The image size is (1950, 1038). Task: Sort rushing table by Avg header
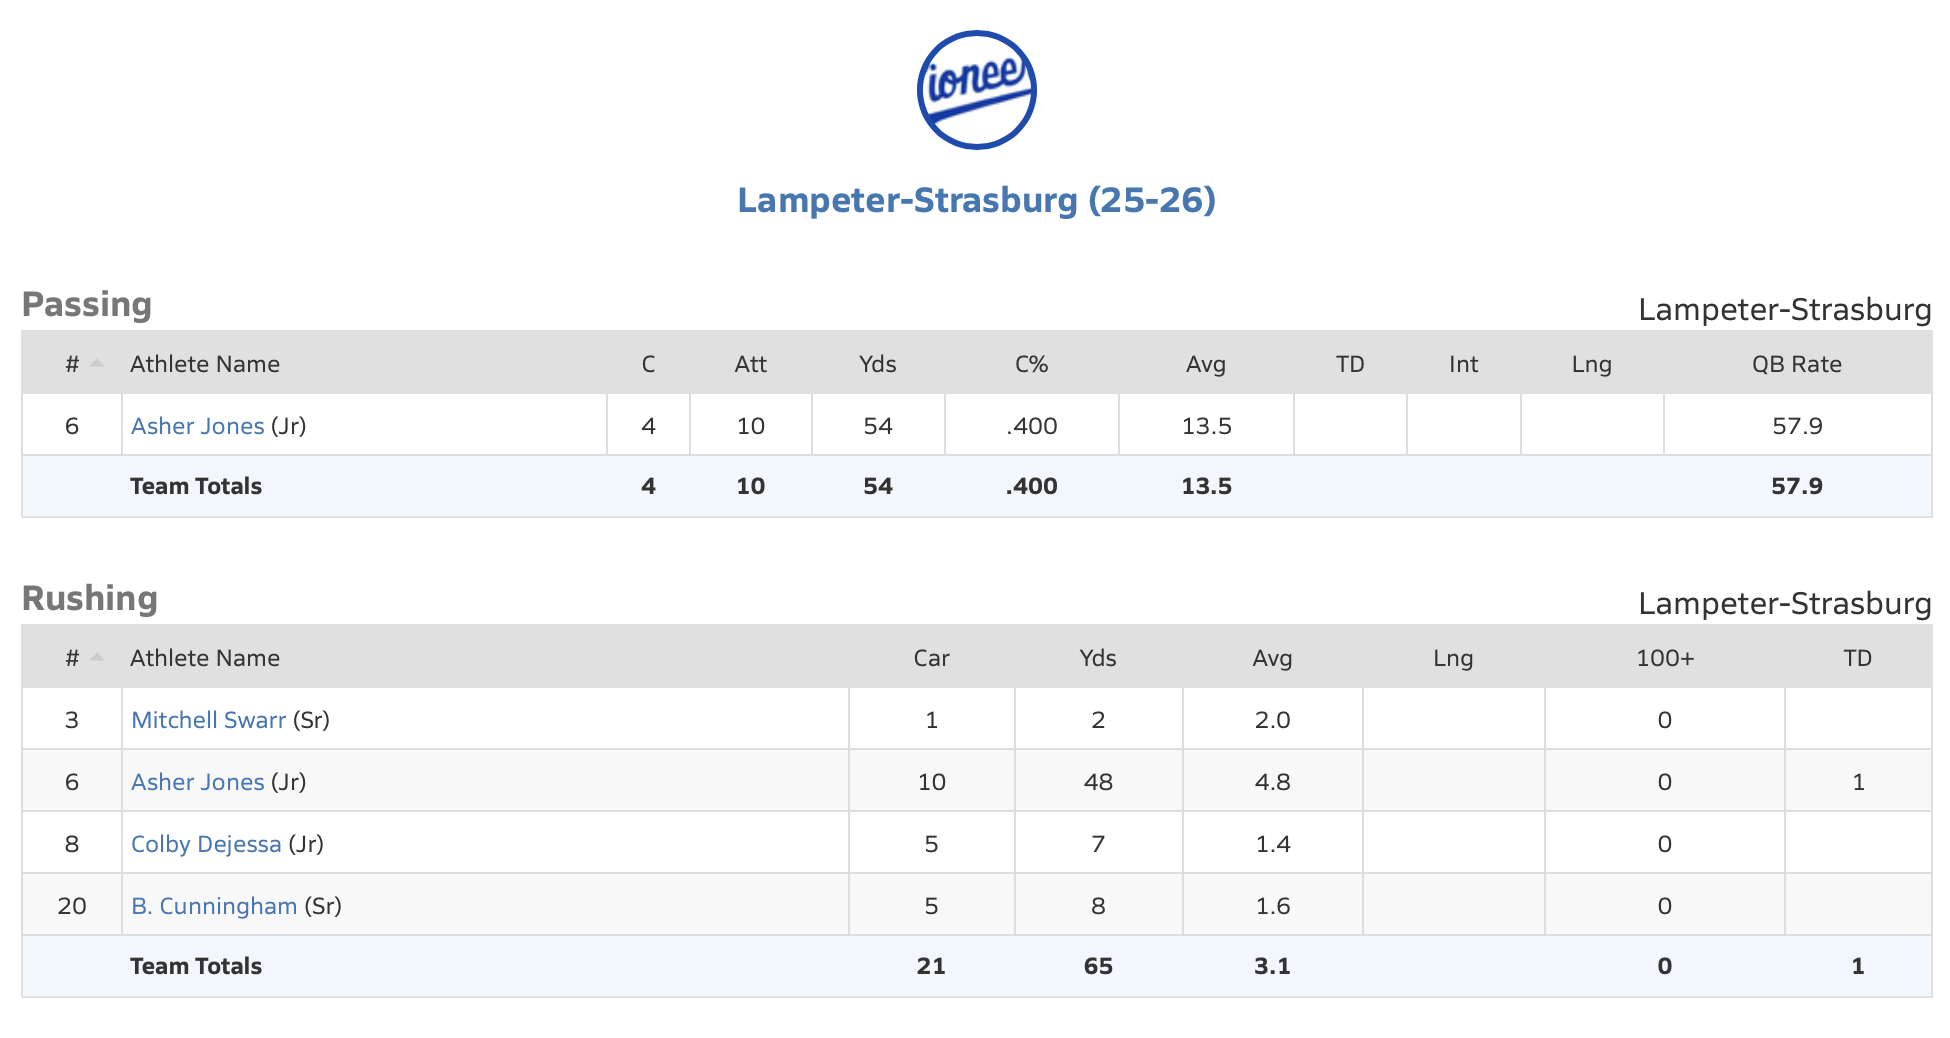click(x=1272, y=658)
